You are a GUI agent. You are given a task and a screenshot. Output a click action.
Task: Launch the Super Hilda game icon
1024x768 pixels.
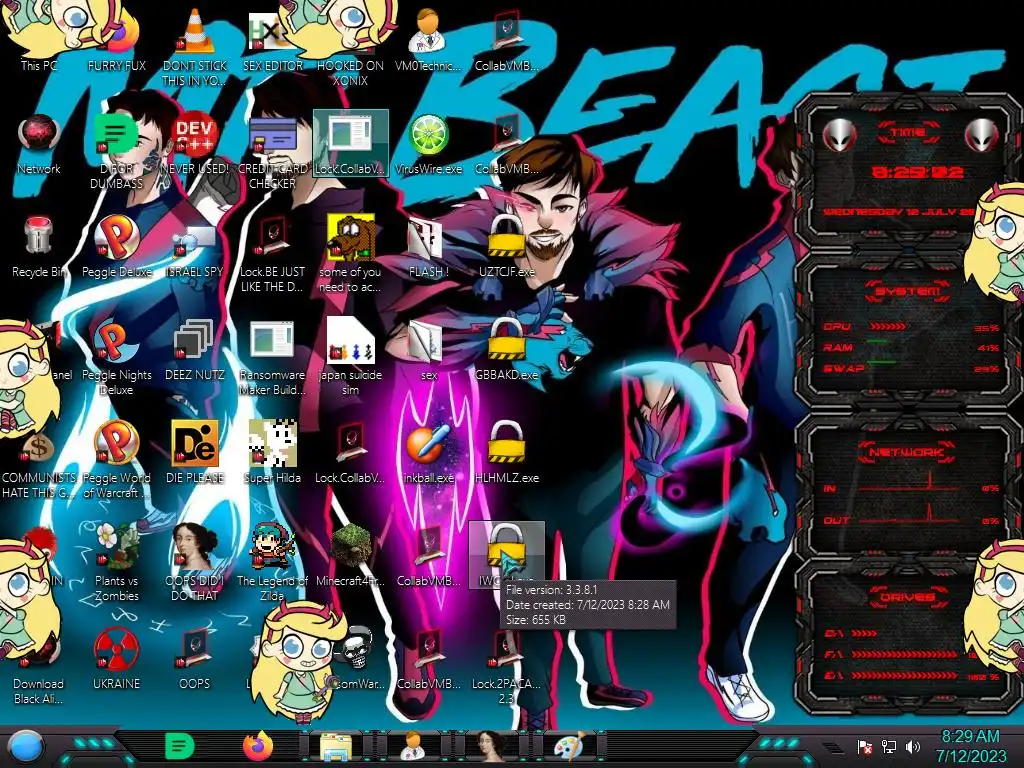click(x=272, y=453)
